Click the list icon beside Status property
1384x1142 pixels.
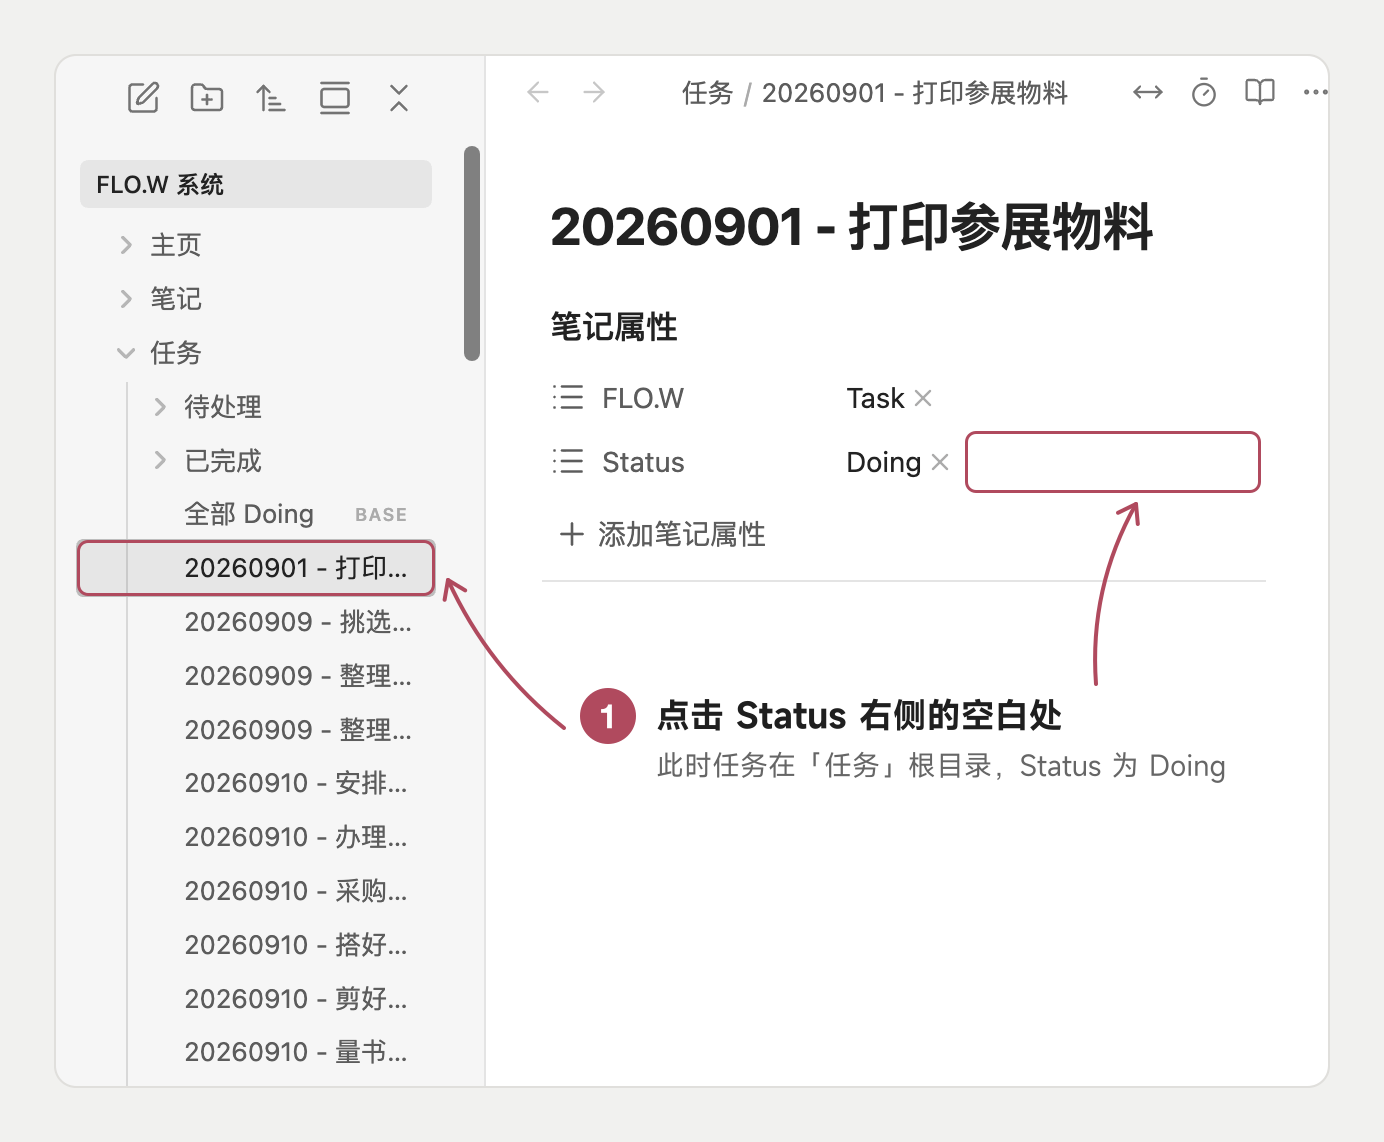(x=568, y=462)
